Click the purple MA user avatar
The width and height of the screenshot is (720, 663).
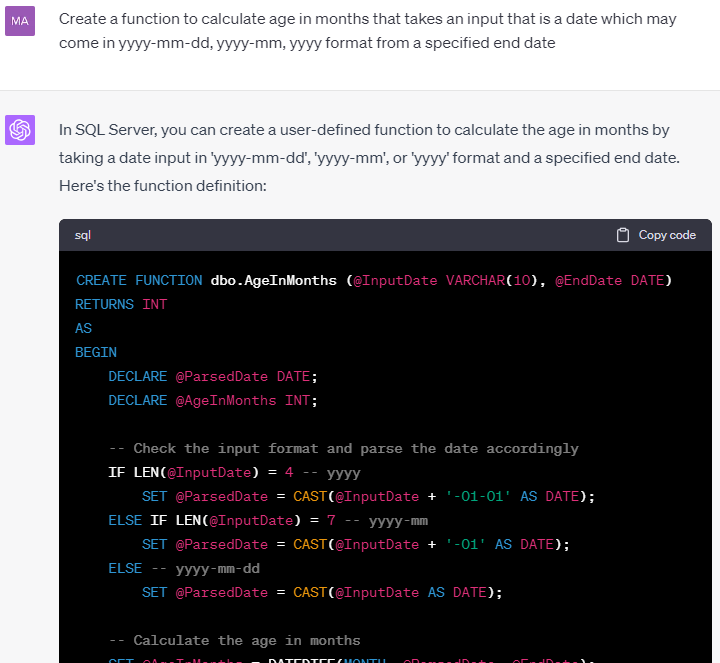[20, 21]
